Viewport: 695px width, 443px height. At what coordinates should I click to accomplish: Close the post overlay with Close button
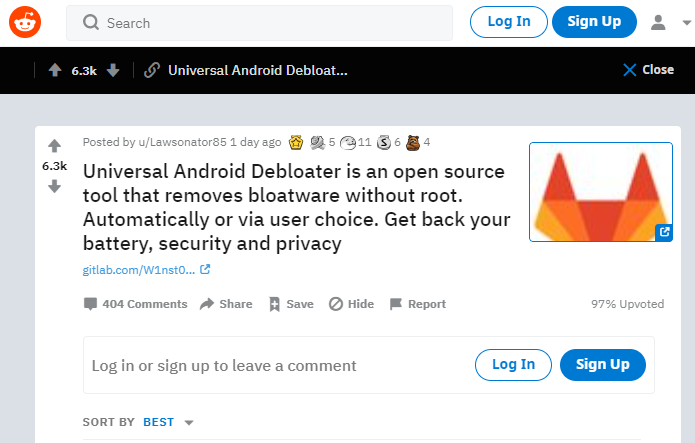648,70
